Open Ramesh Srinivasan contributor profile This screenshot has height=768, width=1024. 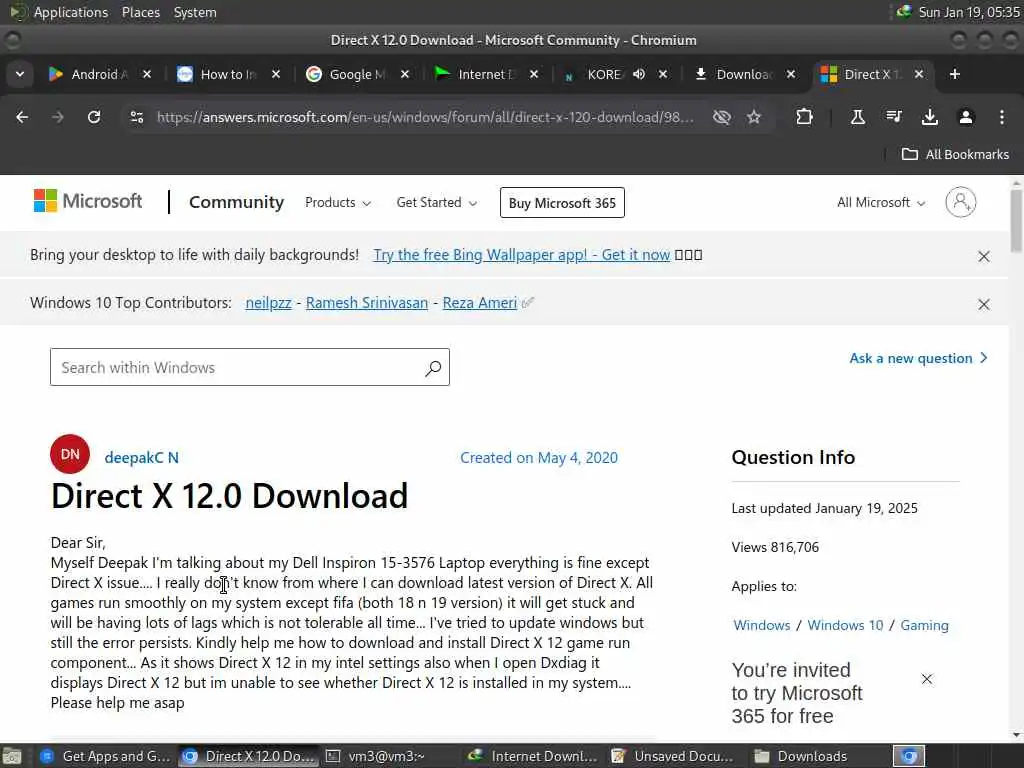coord(367,303)
